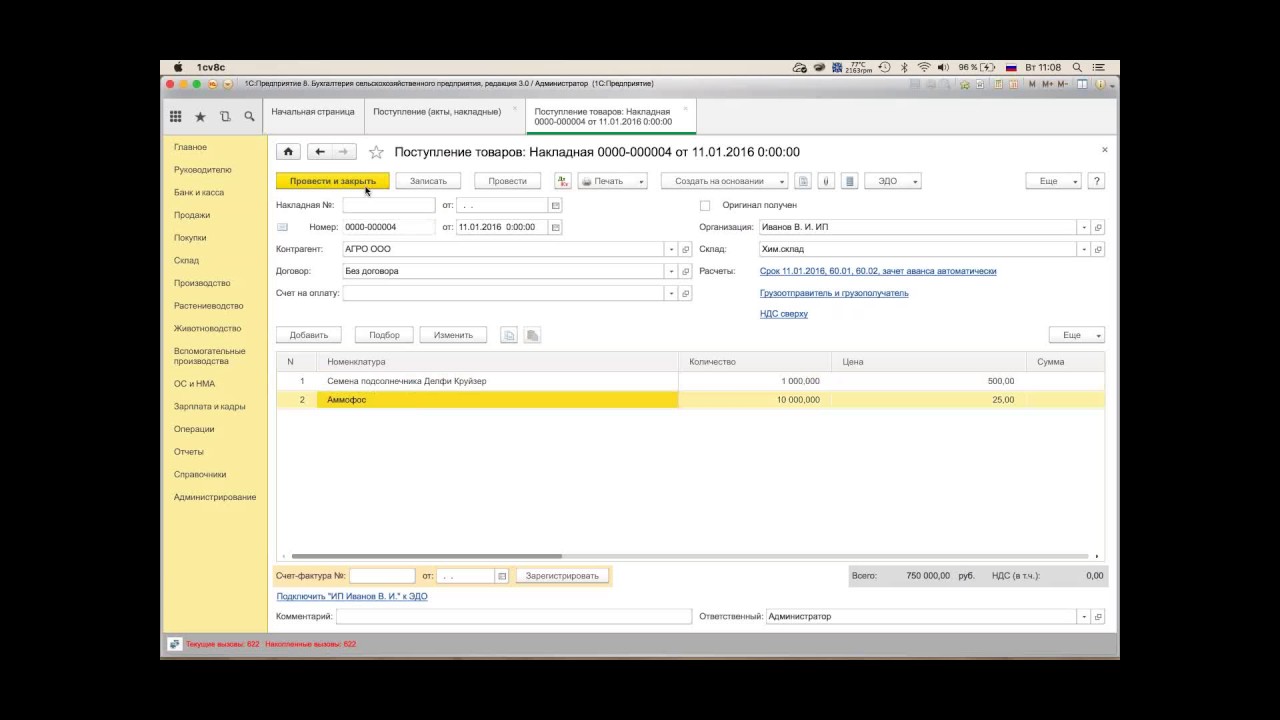Open the Банк и касса section

pyautogui.click(x=199, y=192)
